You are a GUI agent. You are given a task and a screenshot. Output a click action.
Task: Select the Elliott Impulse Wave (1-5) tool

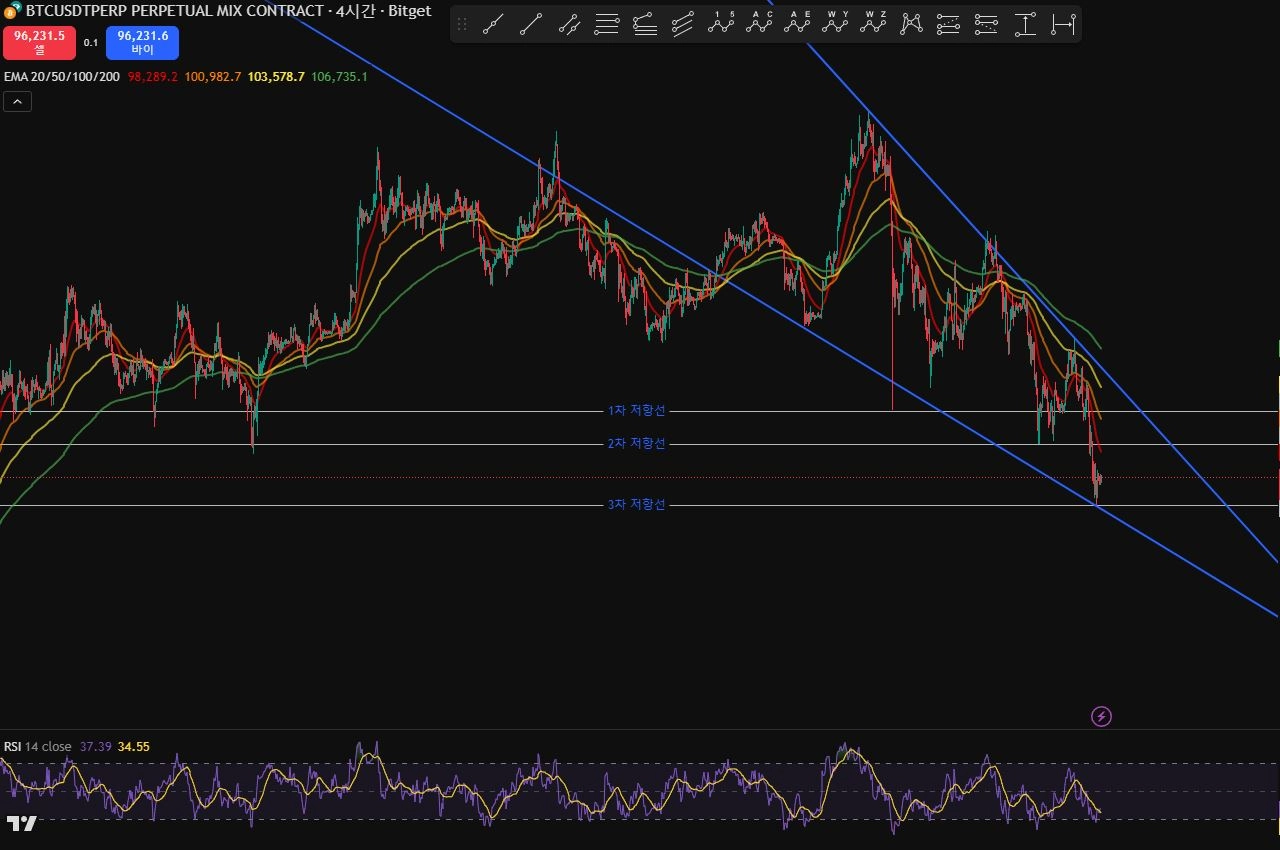tap(721, 24)
